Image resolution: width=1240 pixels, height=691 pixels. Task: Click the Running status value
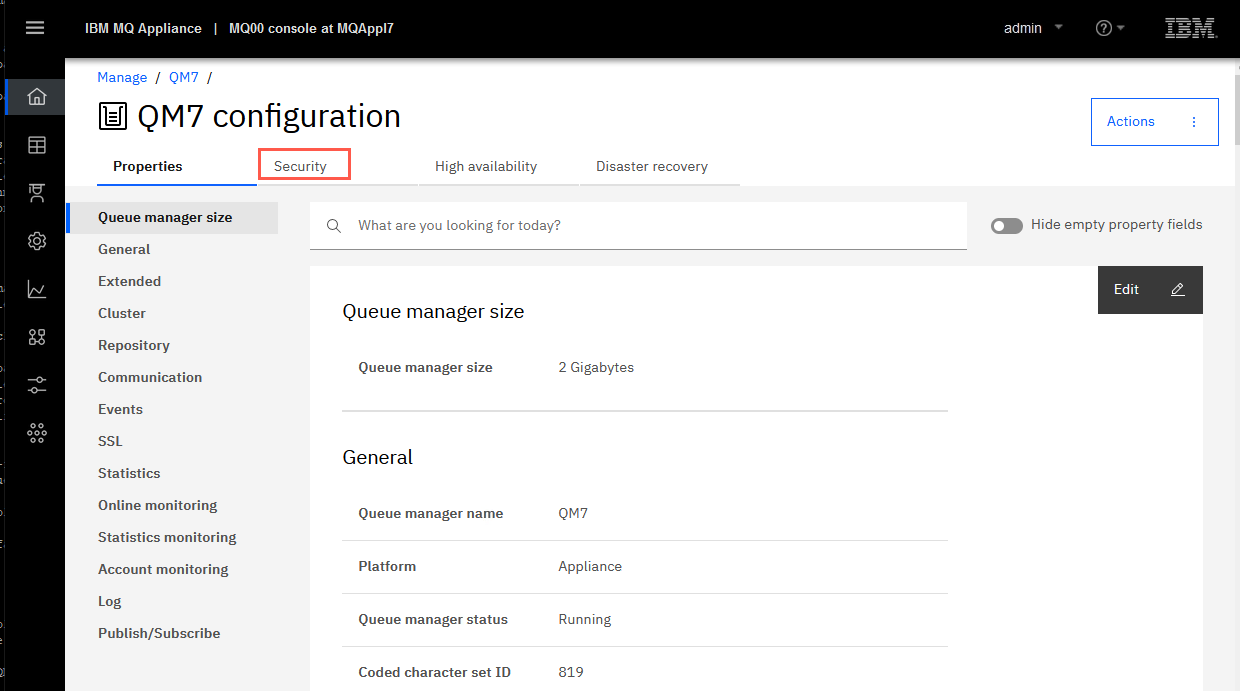click(x=584, y=620)
